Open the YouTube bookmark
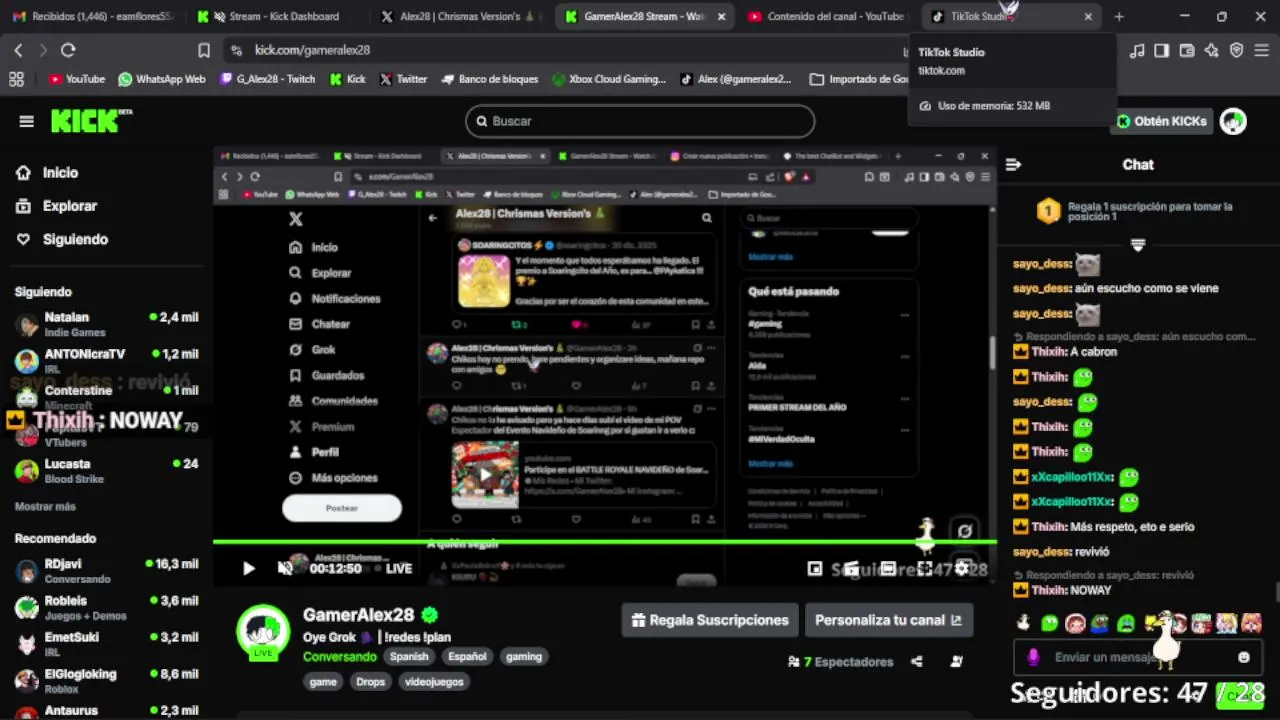1280x720 pixels. pos(76,79)
